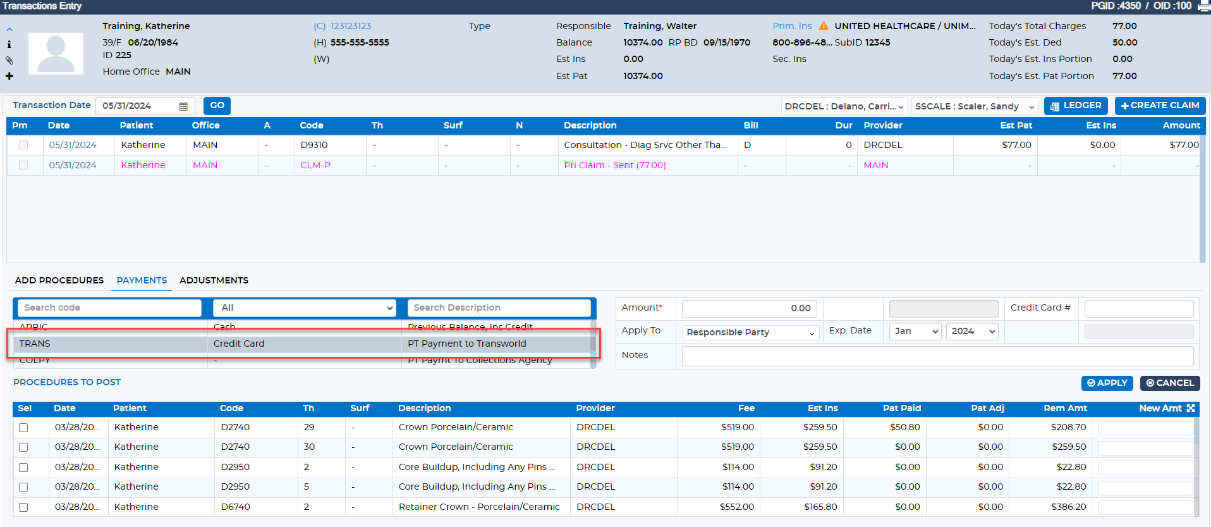Click the print icon next to OID
The width and height of the screenshot is (1211, 527).
1202,6
